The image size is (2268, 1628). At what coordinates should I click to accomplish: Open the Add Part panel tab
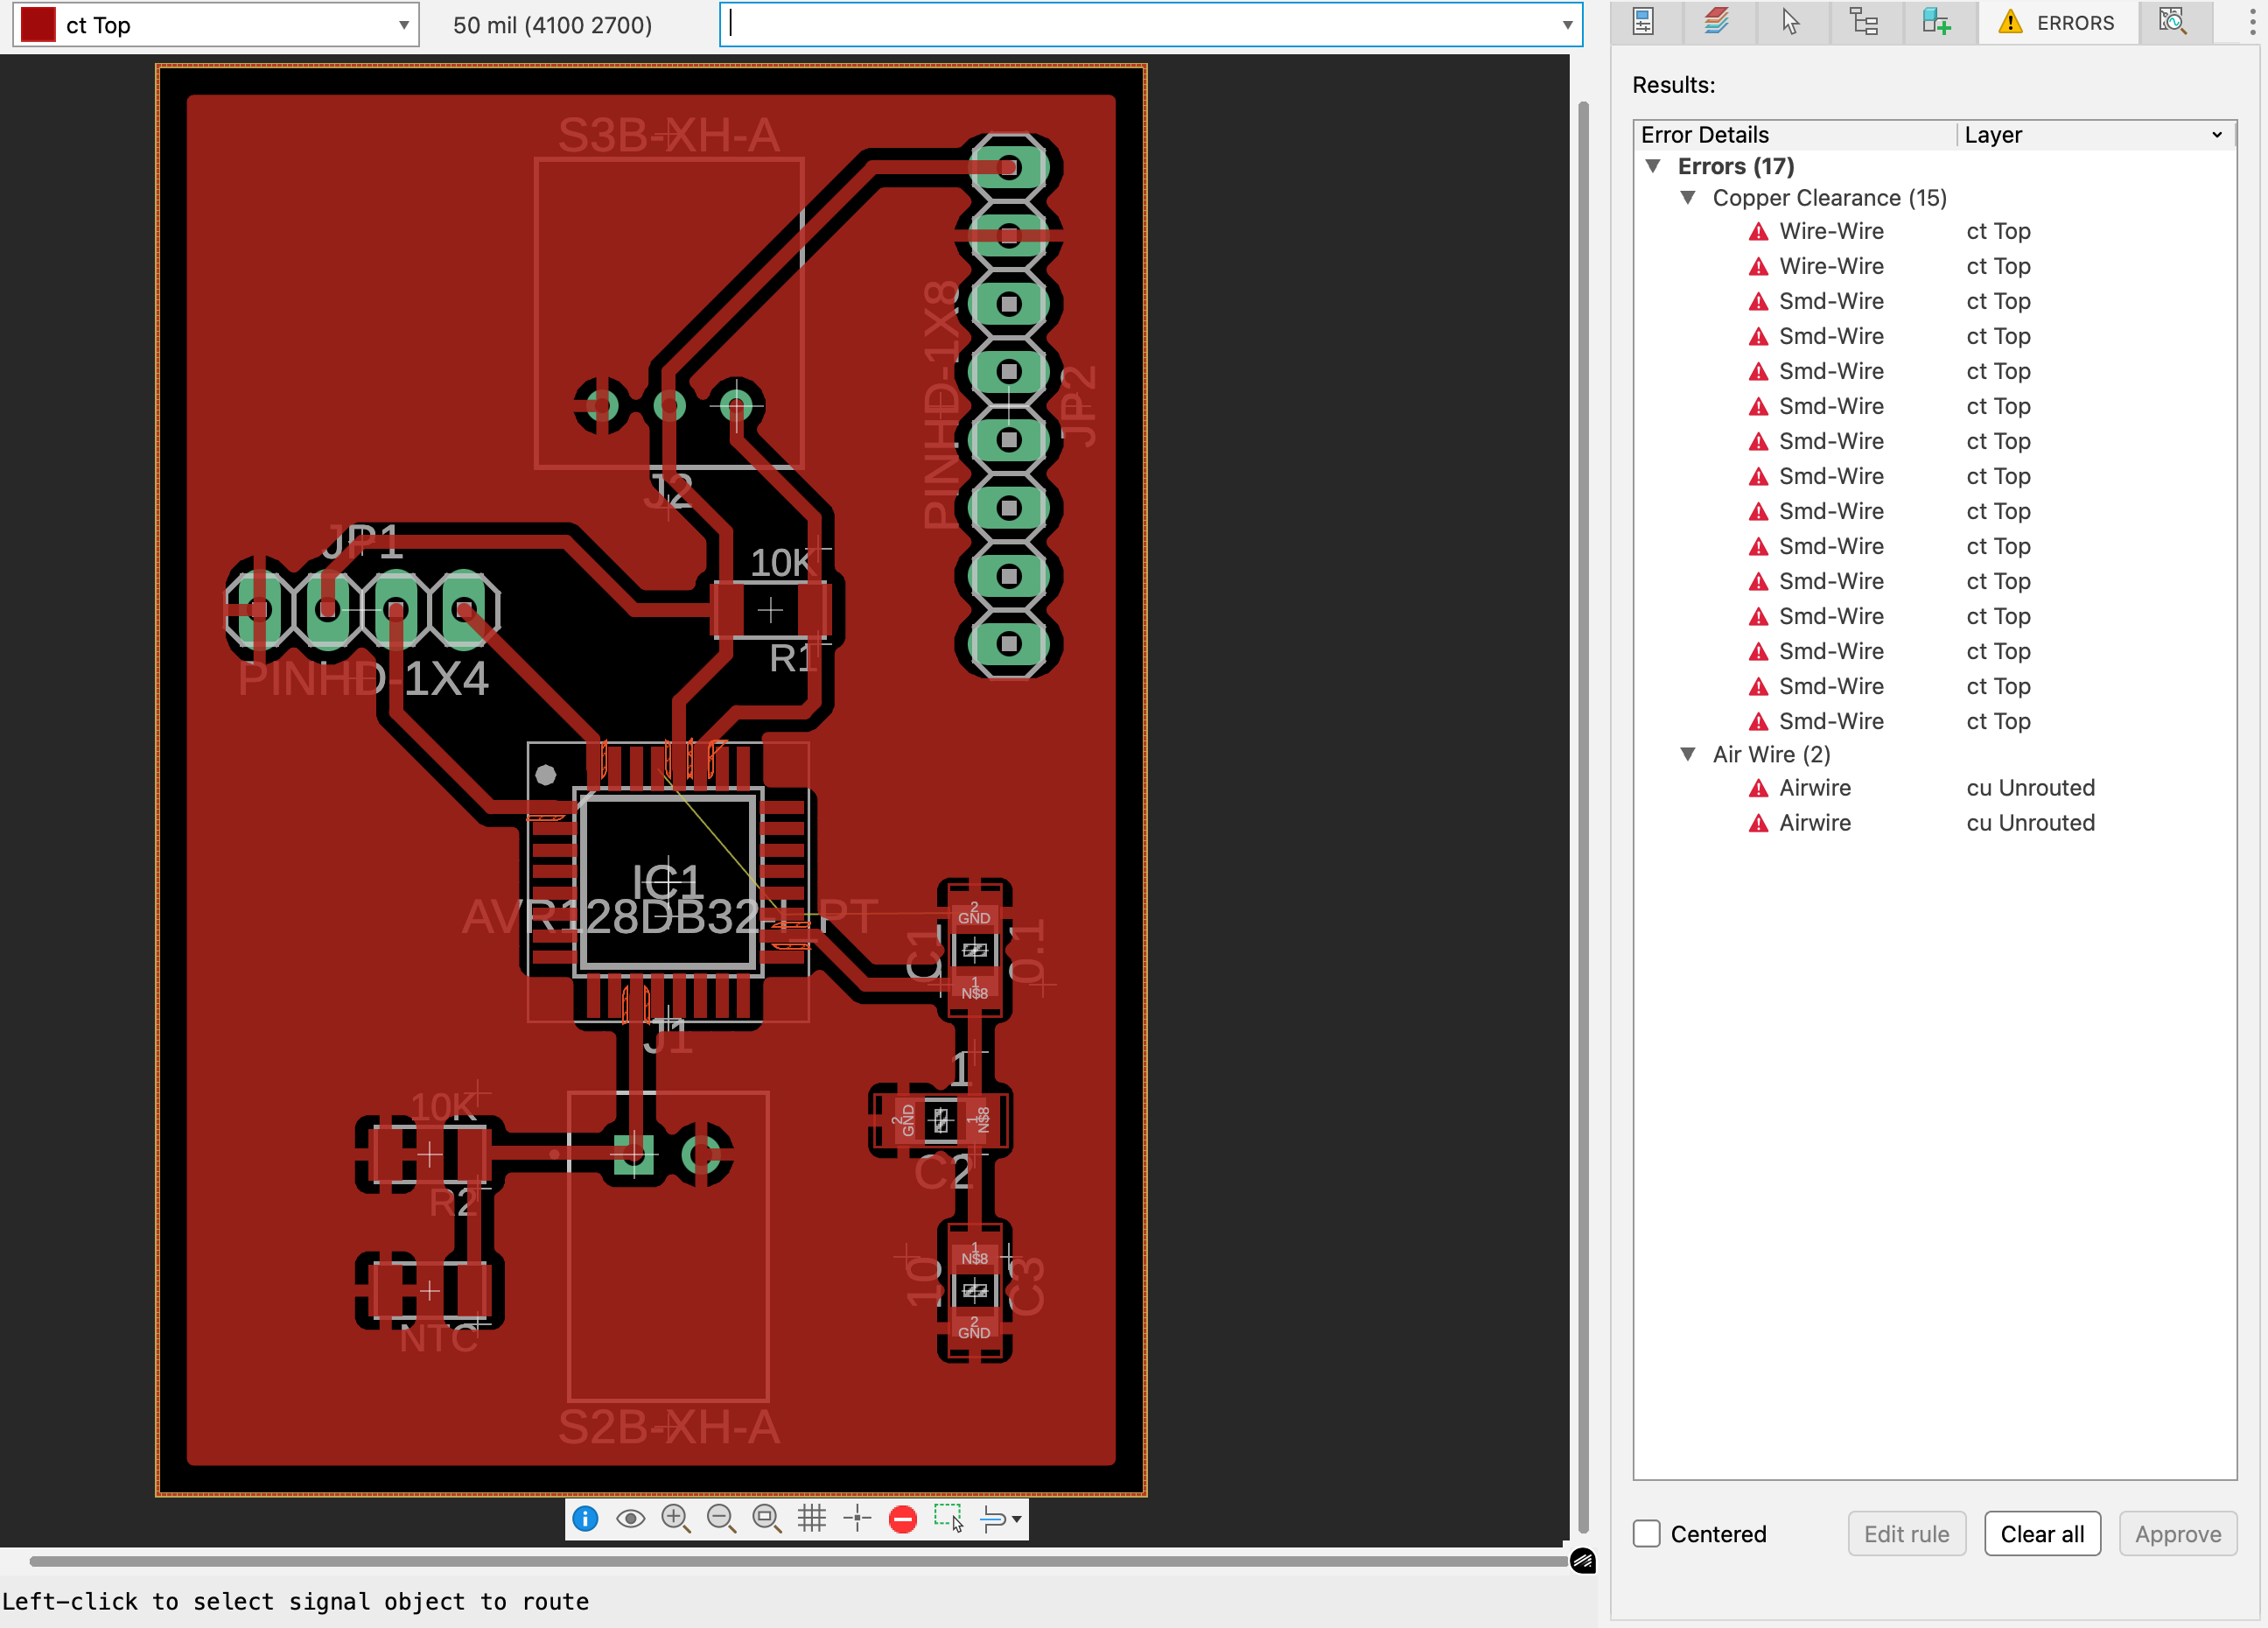(1937, 22)
